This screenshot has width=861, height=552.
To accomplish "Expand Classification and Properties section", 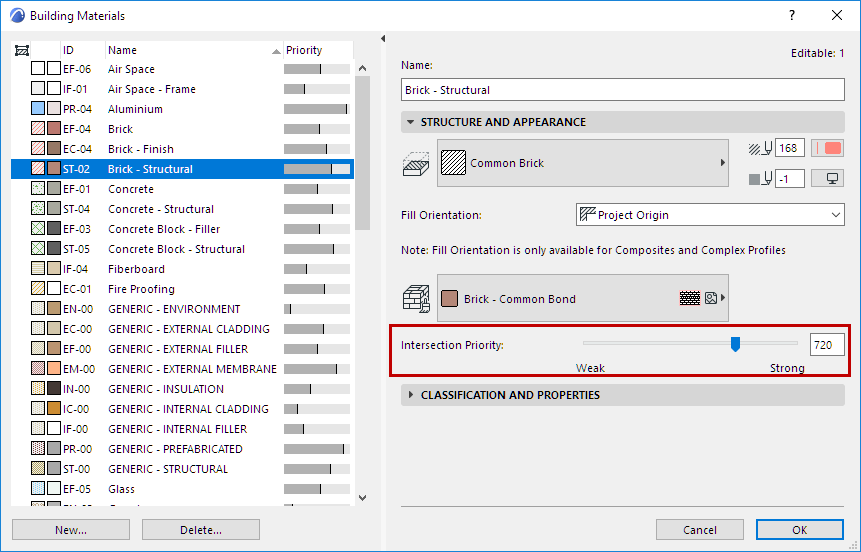I will click(x=410, y=395).
